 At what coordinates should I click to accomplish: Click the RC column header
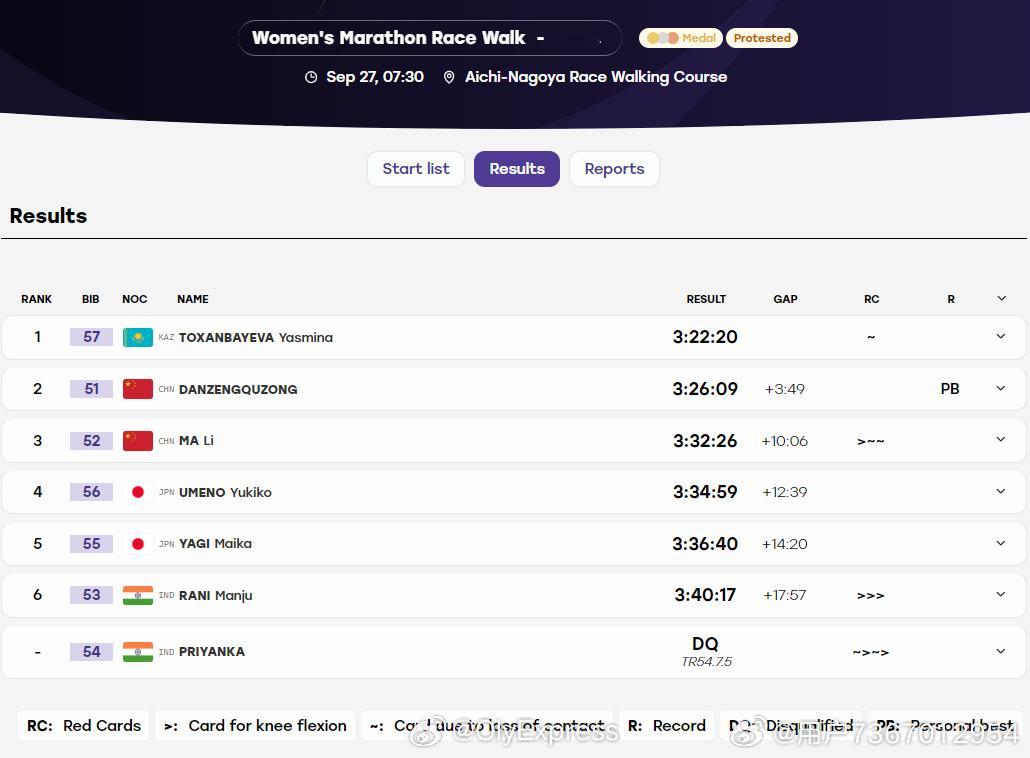pos(871,299)
